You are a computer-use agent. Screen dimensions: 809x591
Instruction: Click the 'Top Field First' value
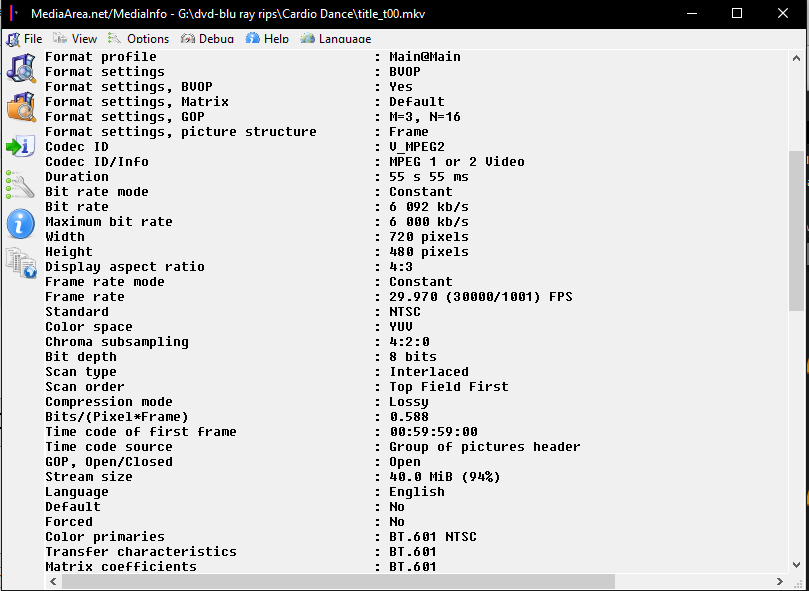[449, 387]
